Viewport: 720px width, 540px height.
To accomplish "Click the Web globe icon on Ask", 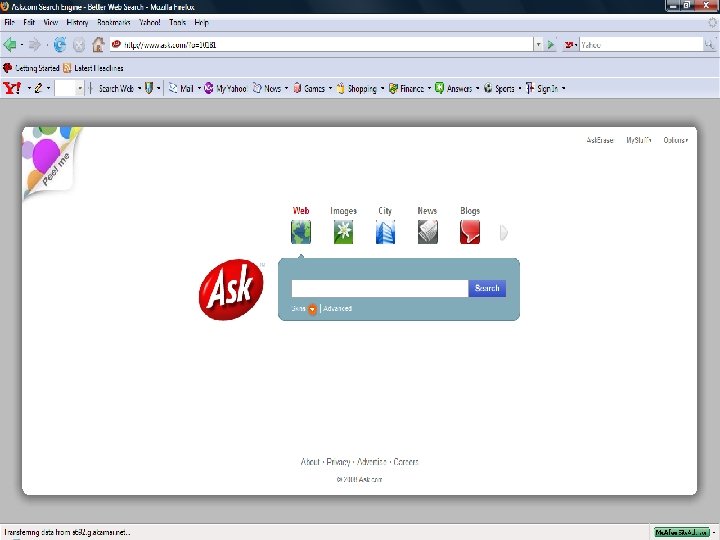I will (x=301, y=232).
